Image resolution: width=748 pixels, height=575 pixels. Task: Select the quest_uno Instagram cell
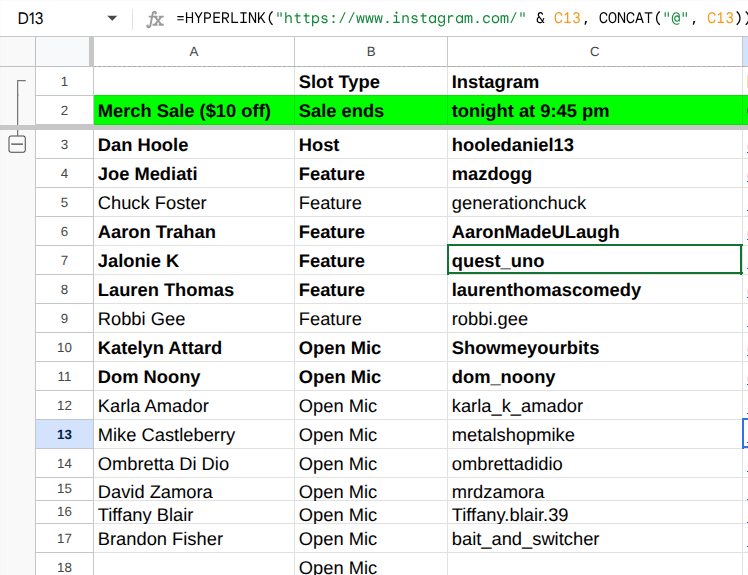[594, 261]
